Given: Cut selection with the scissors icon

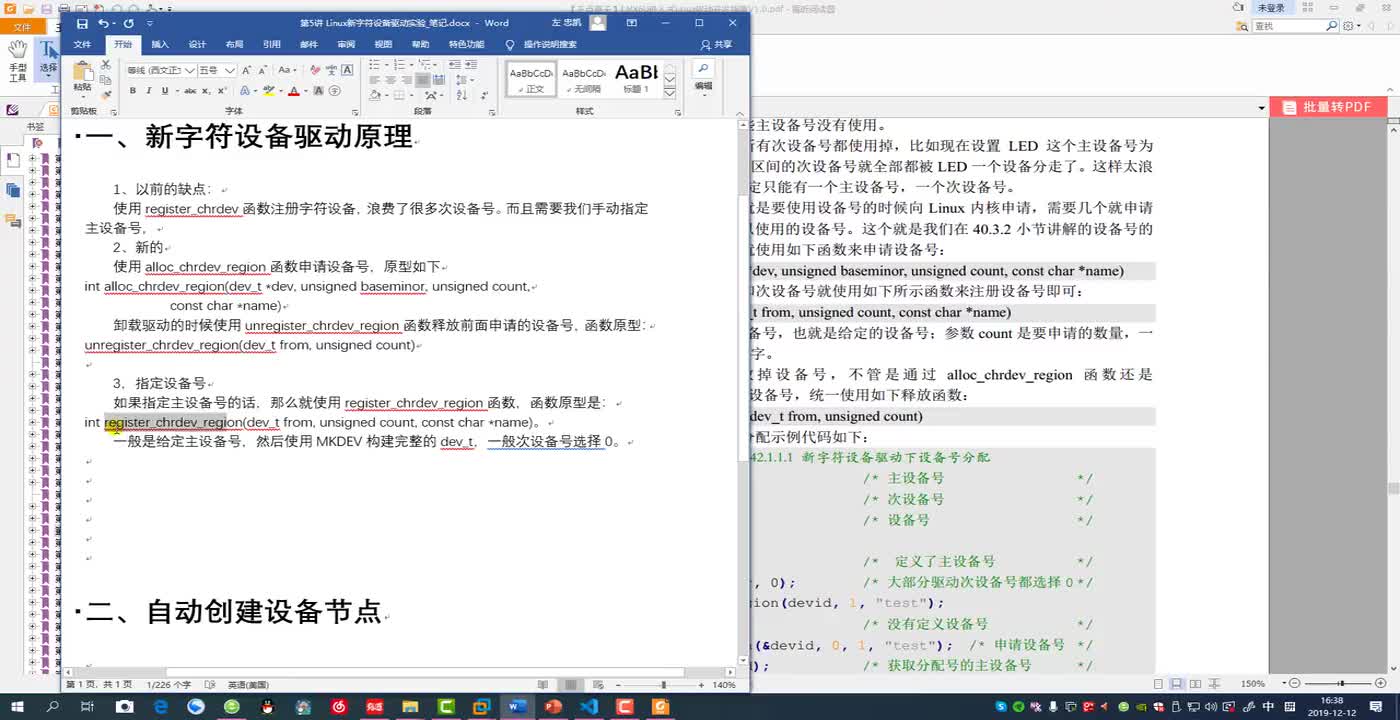Looking at the screenshot, I should click(105, 64).
